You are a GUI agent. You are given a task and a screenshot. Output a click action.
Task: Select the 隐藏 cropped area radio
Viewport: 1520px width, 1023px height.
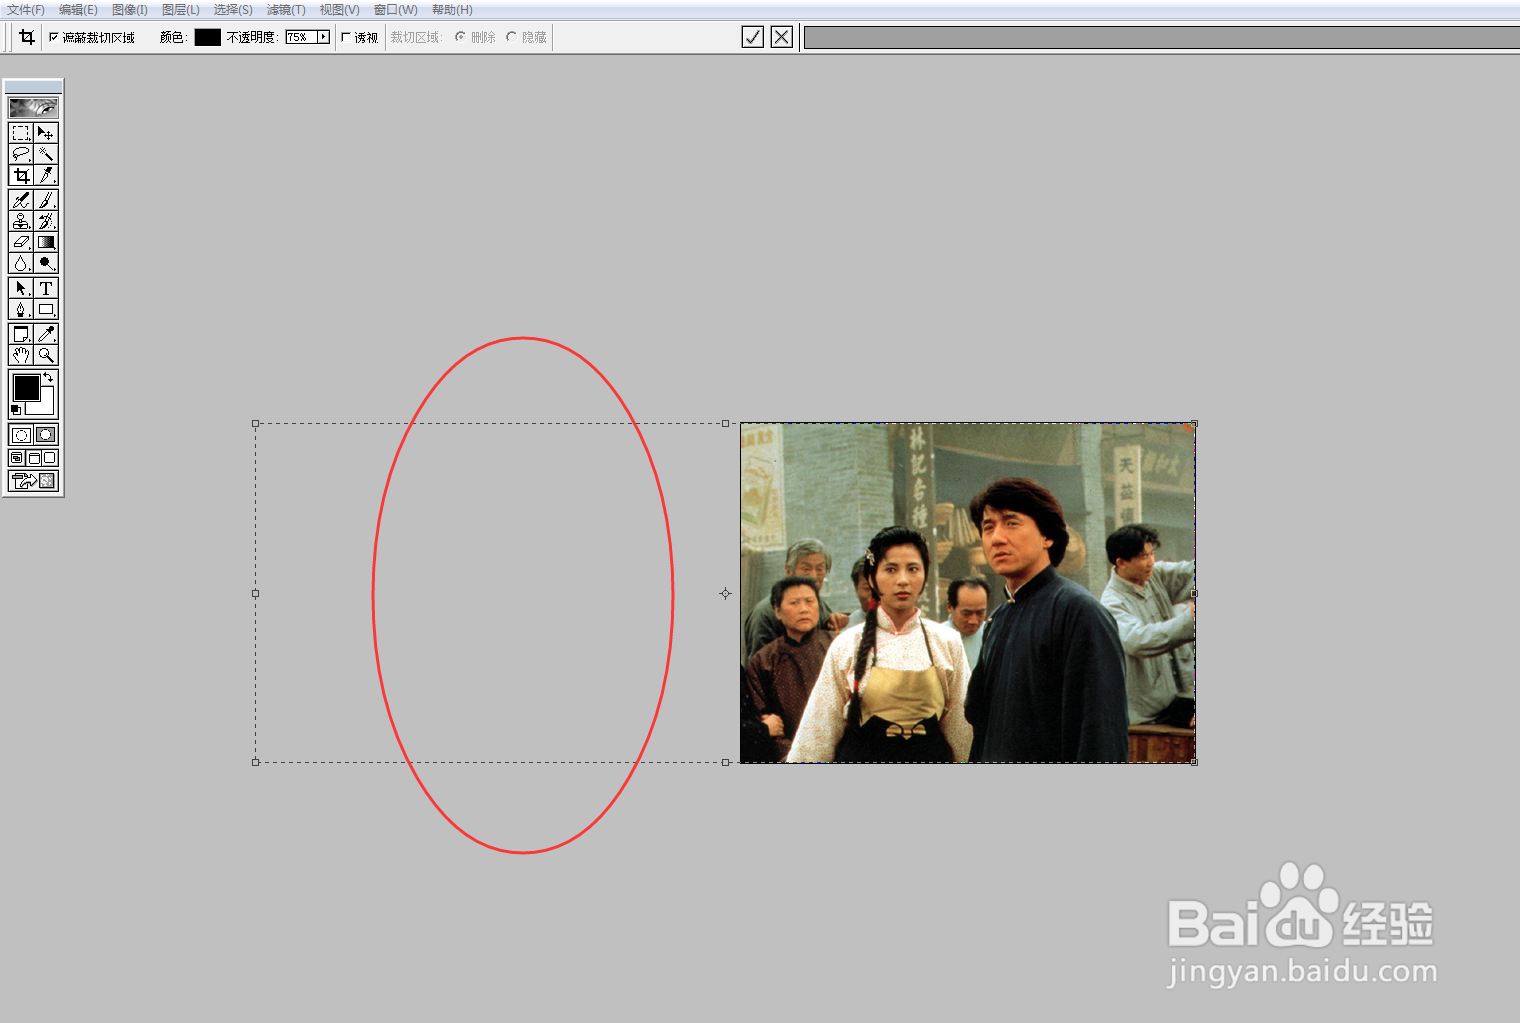click(x=511, y=37)
